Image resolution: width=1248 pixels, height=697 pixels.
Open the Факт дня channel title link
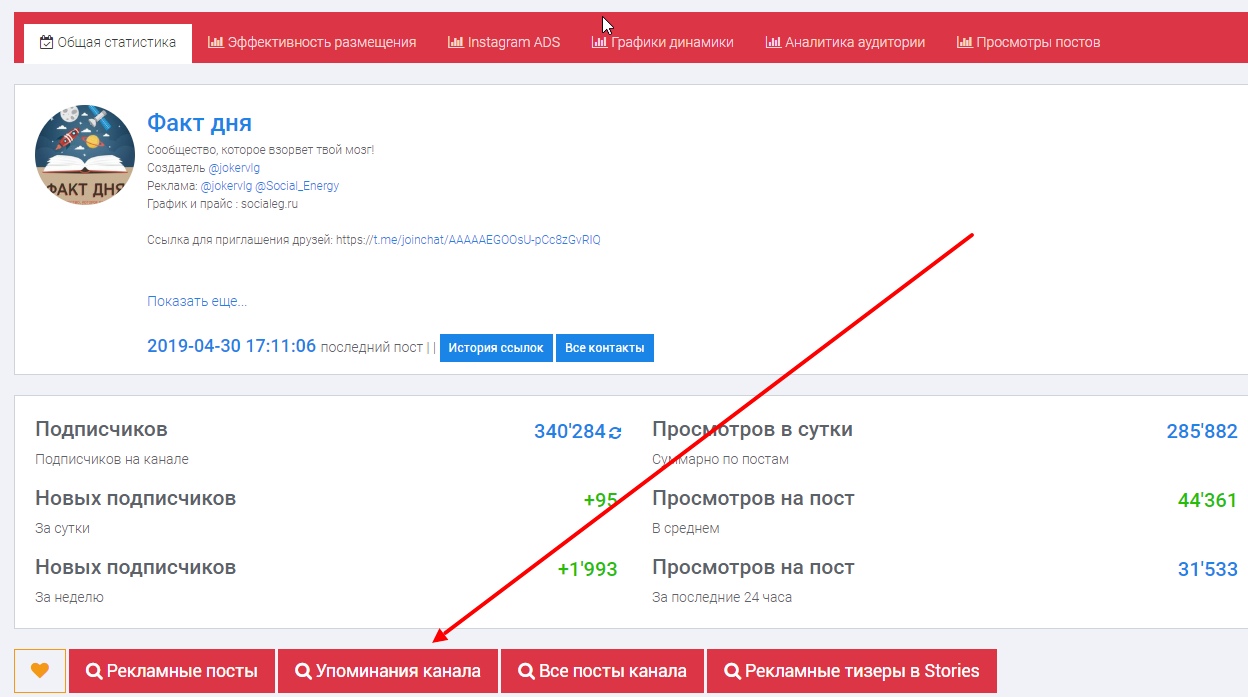[199, 123]
